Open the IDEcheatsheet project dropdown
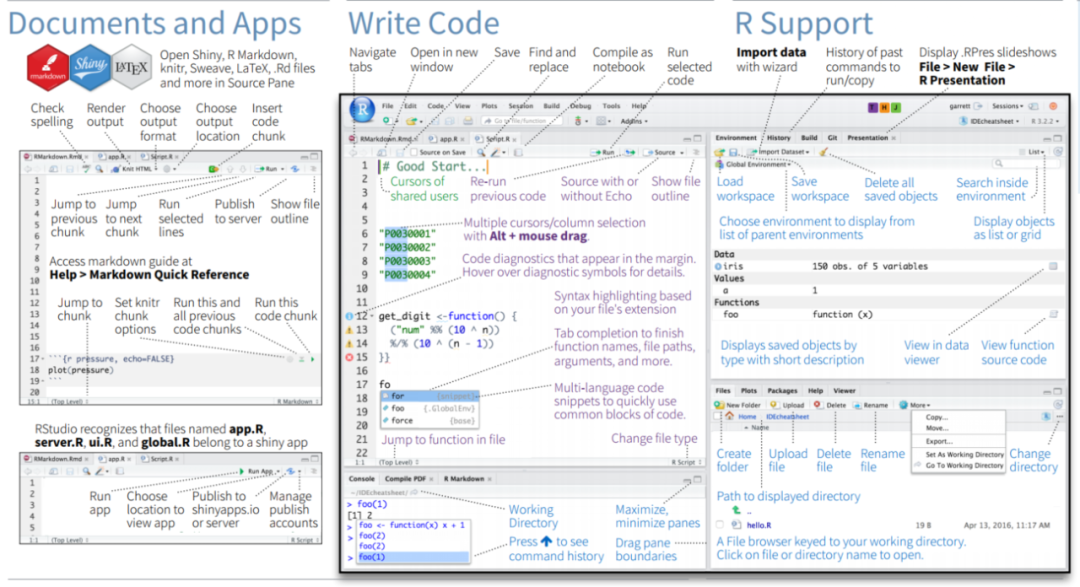1080x587 pixels. [987, 121]
